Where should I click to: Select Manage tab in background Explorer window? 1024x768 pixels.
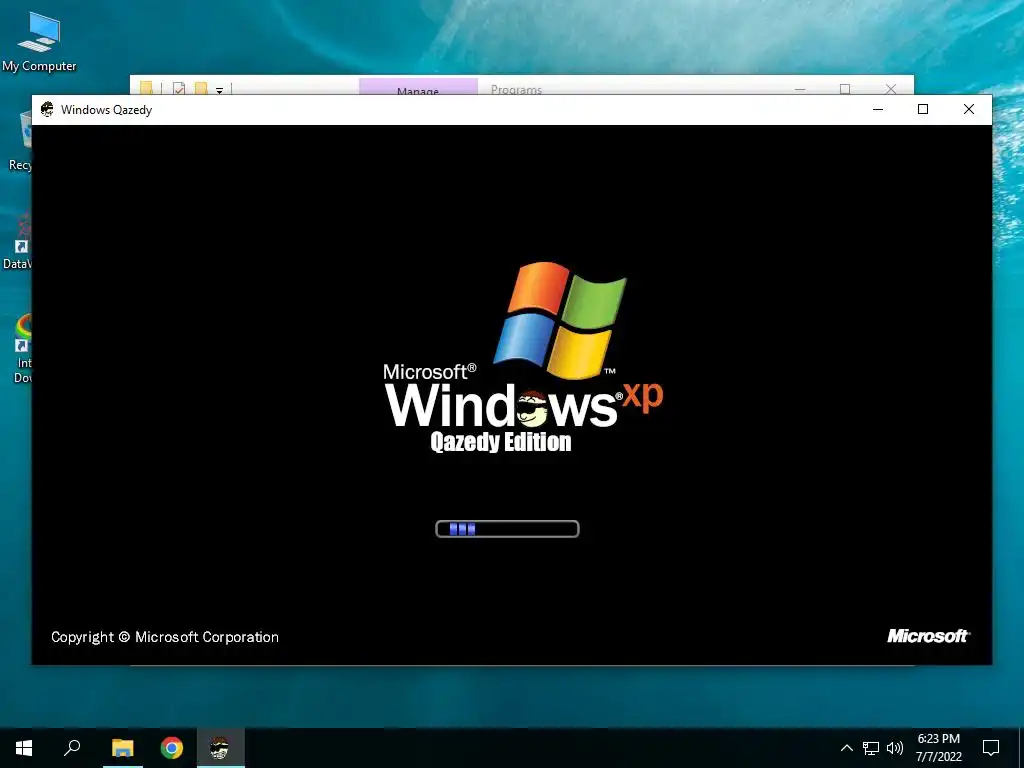(x=418, y=87)
